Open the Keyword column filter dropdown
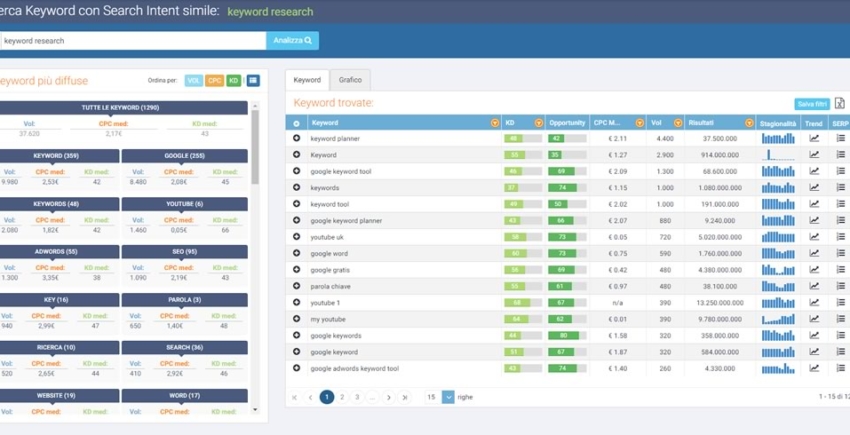Viewport: 850px width, 435px height. [x=494, y=123]
